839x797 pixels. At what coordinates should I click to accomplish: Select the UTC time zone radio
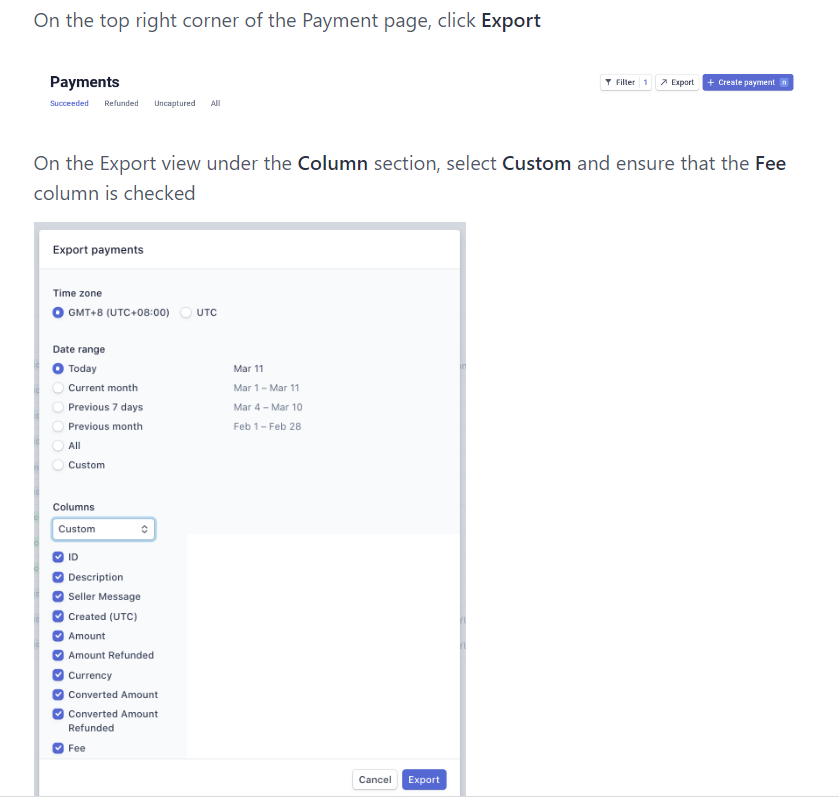pyautogui.click(x=186, y=312)
